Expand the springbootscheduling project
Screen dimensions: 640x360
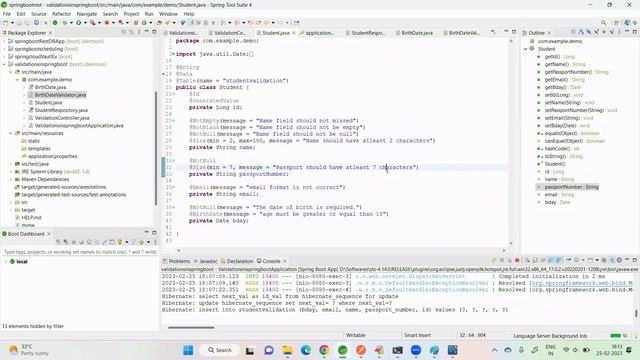pyautogui.click(x=4, y=49)
